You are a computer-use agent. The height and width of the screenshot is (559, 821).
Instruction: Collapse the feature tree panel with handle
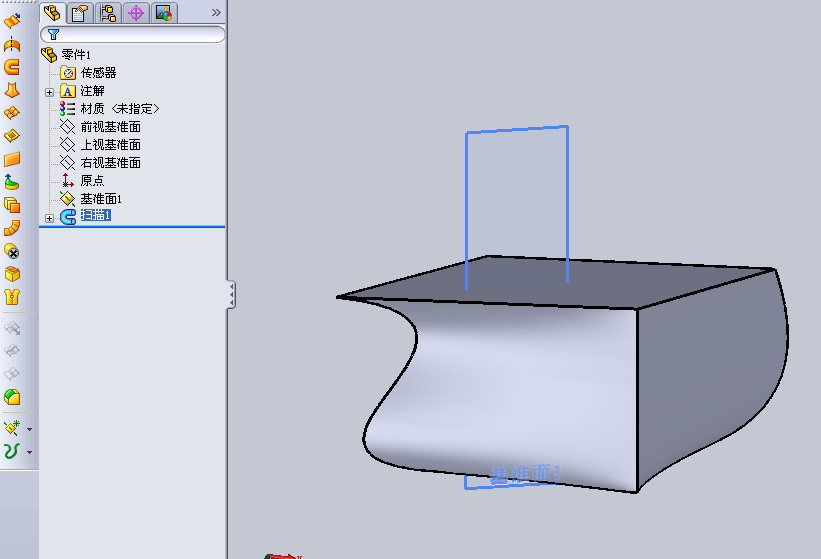click(x=231, y=295)
